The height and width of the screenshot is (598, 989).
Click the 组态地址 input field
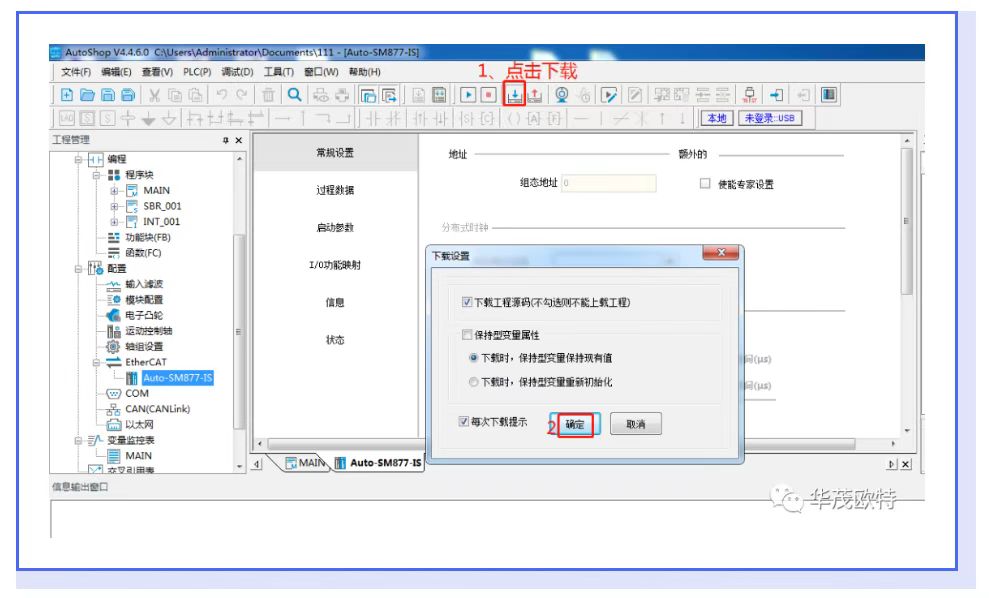tap(609, 183)
